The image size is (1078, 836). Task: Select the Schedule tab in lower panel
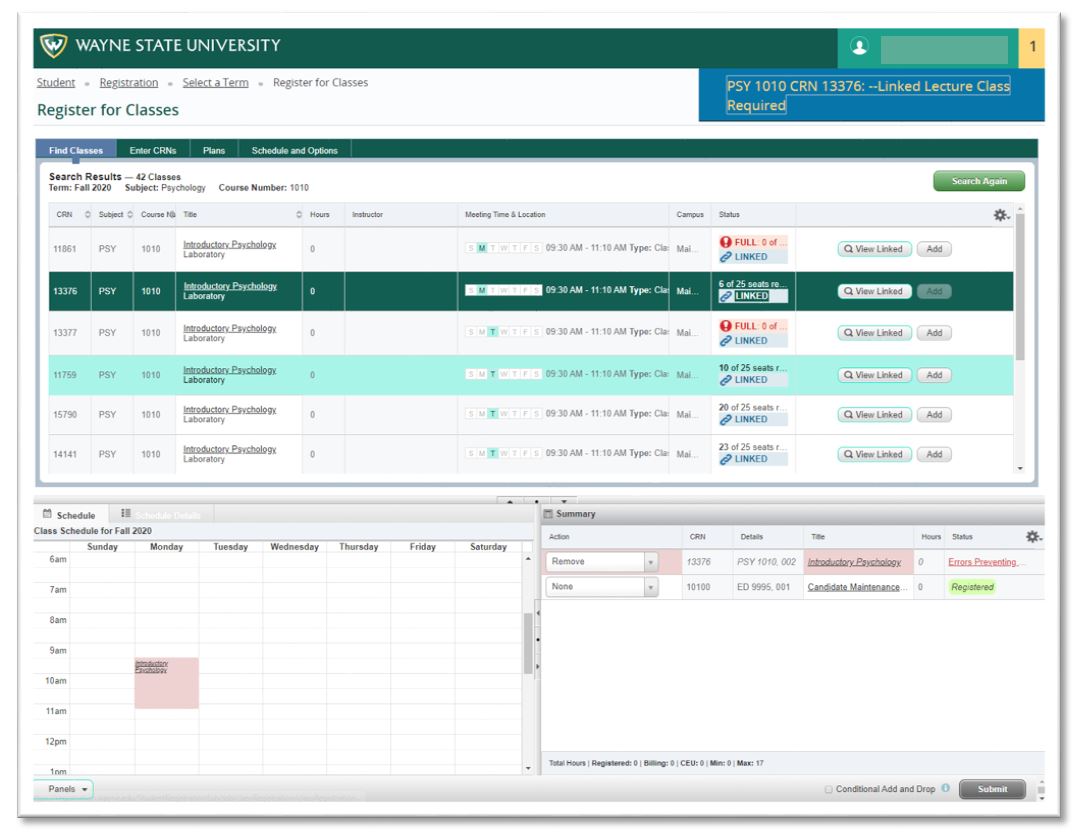pyautogui.click(x=69, y=515)
